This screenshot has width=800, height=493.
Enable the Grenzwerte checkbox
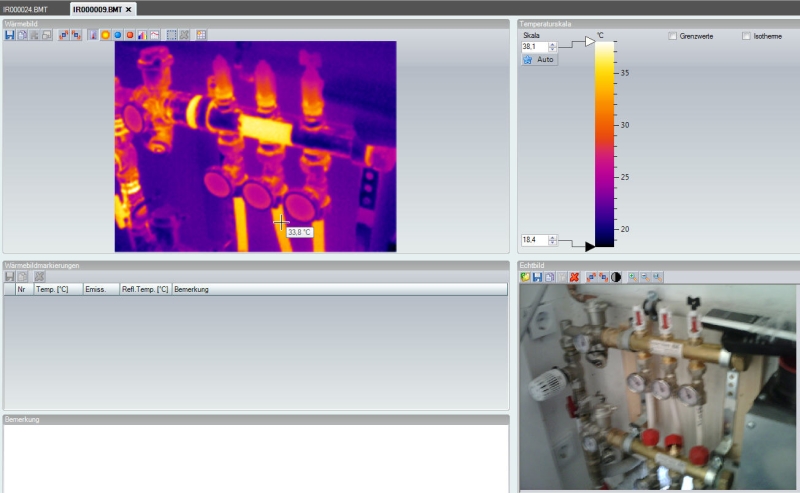[x=672, y=36]
